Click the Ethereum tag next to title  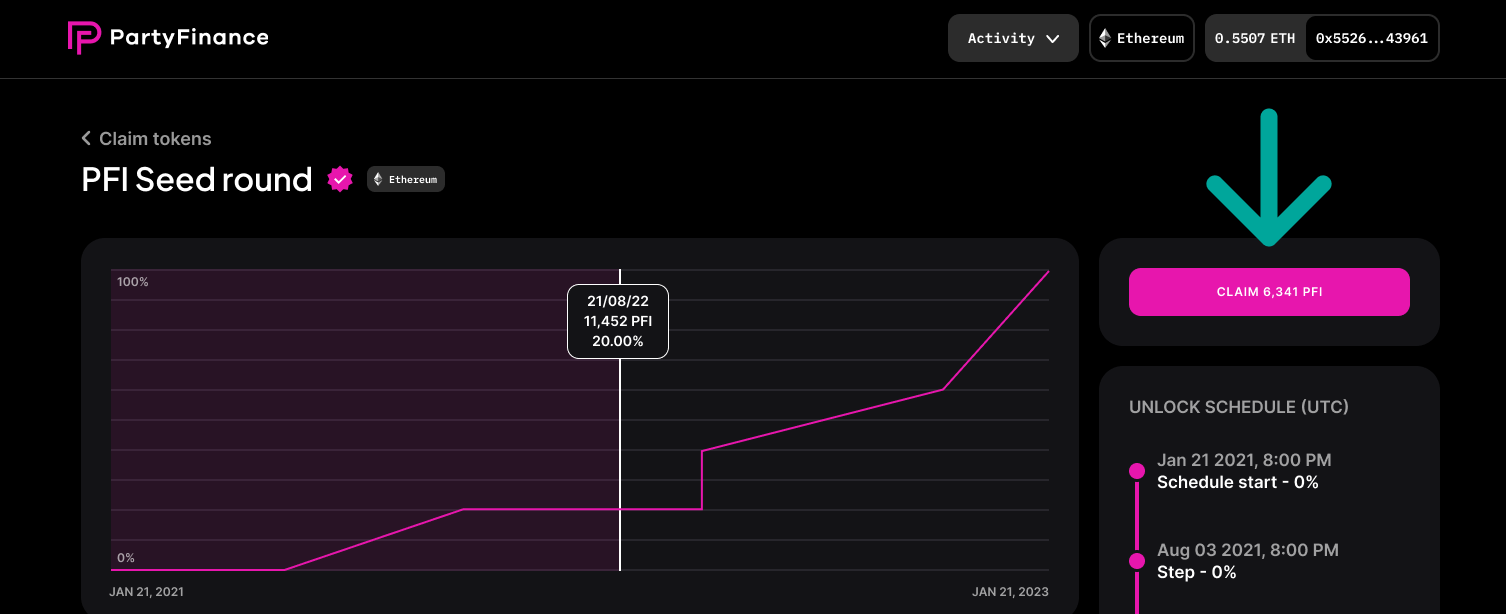pos(405,179)
